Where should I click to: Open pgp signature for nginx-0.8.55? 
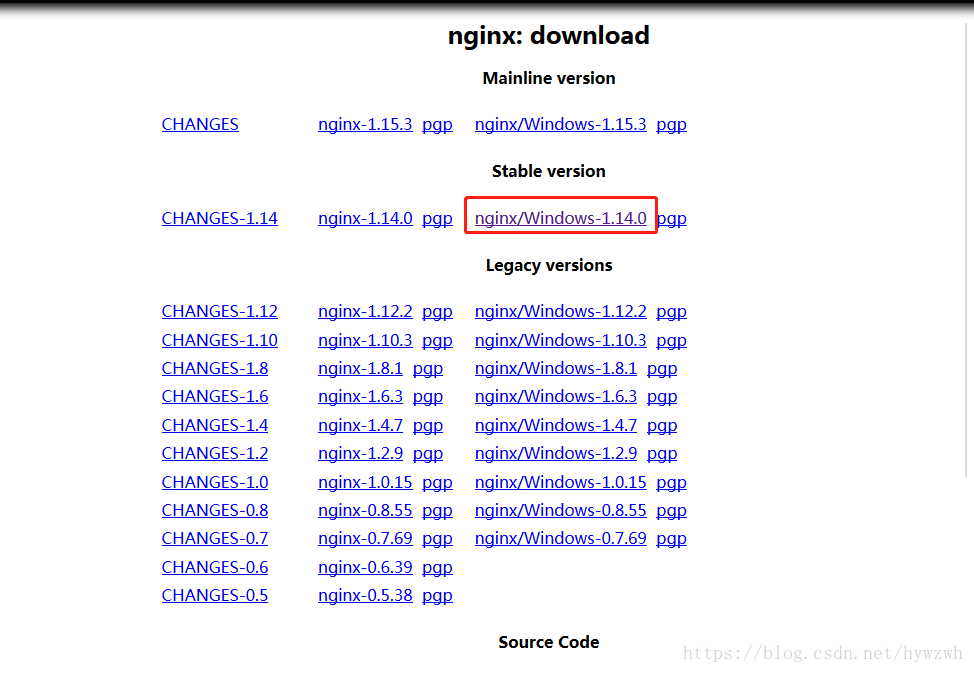(x=437, y=511)
